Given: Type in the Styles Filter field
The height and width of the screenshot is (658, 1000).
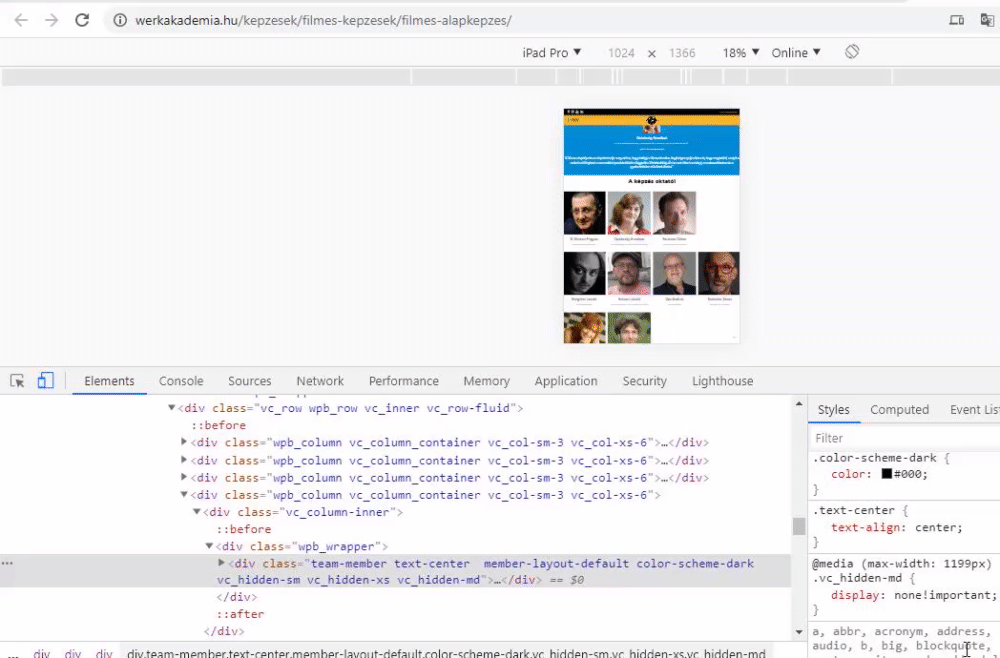Looking at the screenshot, I should click(x=906, y=438).
